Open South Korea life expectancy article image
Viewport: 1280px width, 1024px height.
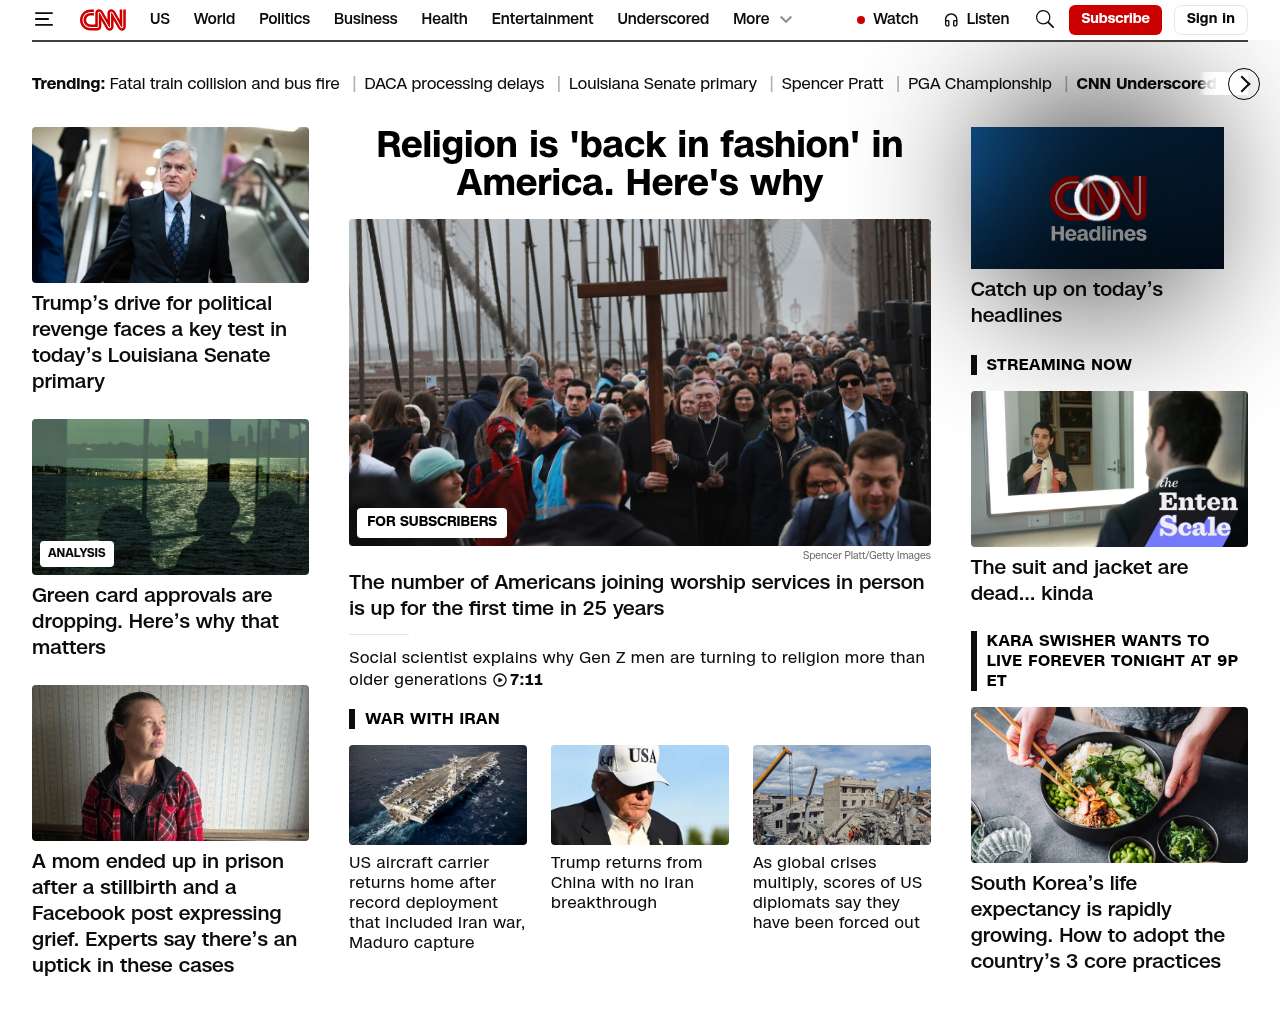[x=1109, y=785]
